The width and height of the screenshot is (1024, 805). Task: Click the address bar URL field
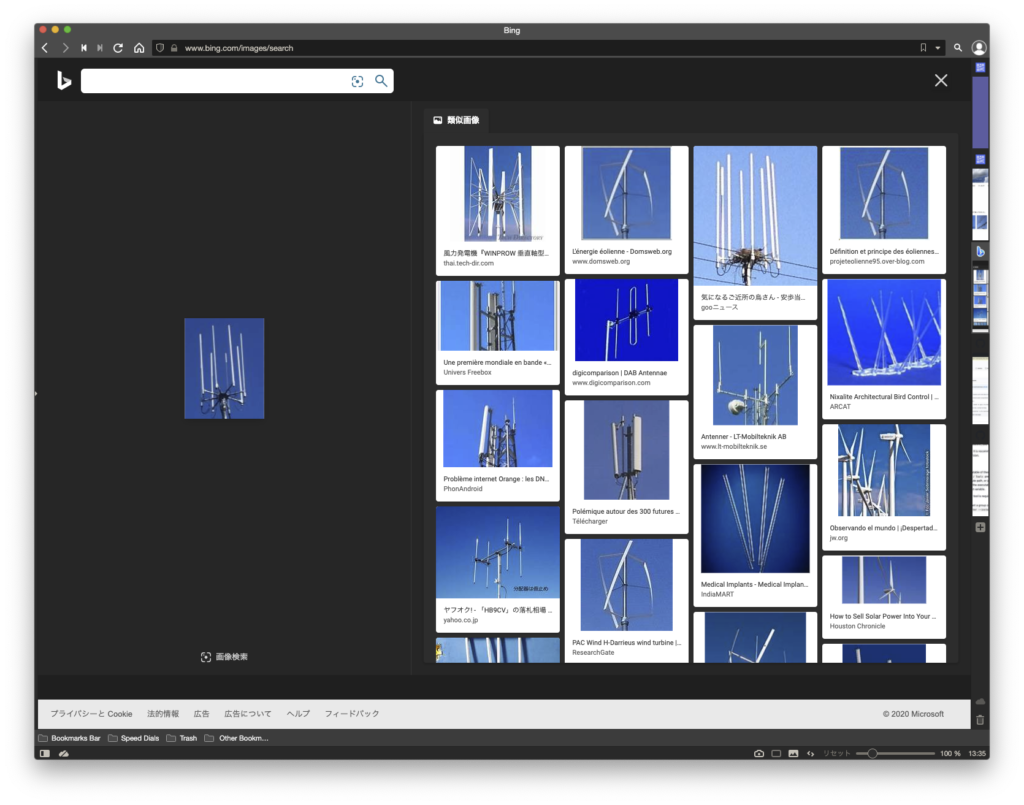click(500, 48)
